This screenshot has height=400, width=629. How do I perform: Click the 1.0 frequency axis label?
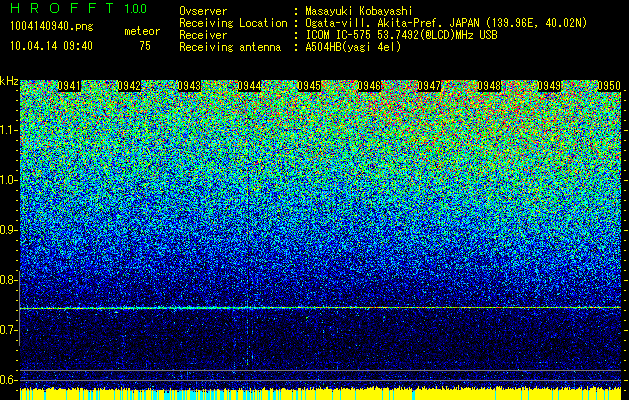[9, 180]
